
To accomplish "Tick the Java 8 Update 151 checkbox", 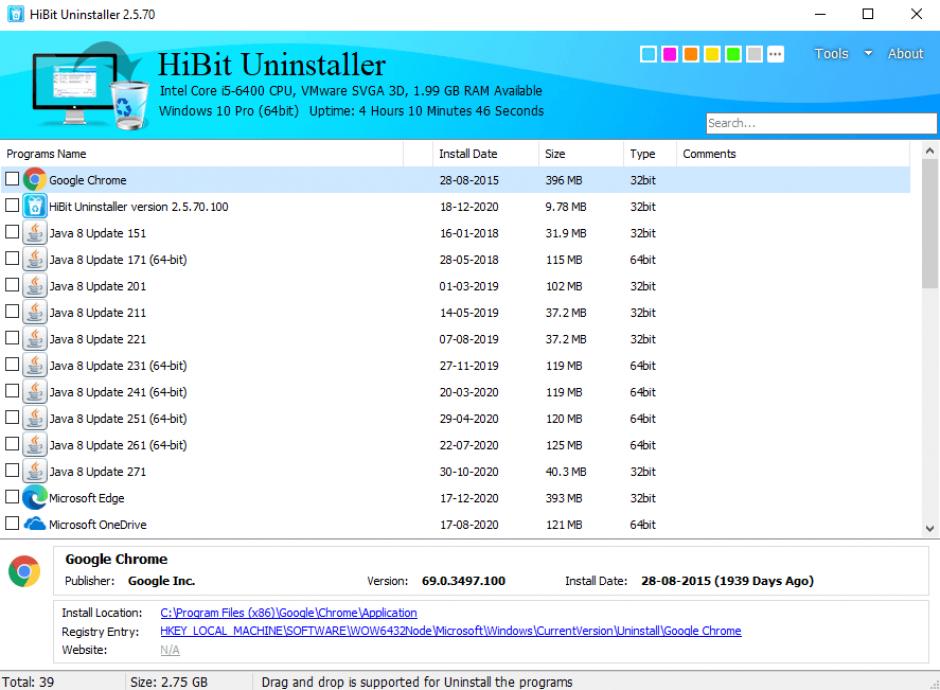I will tap(12, 231).
